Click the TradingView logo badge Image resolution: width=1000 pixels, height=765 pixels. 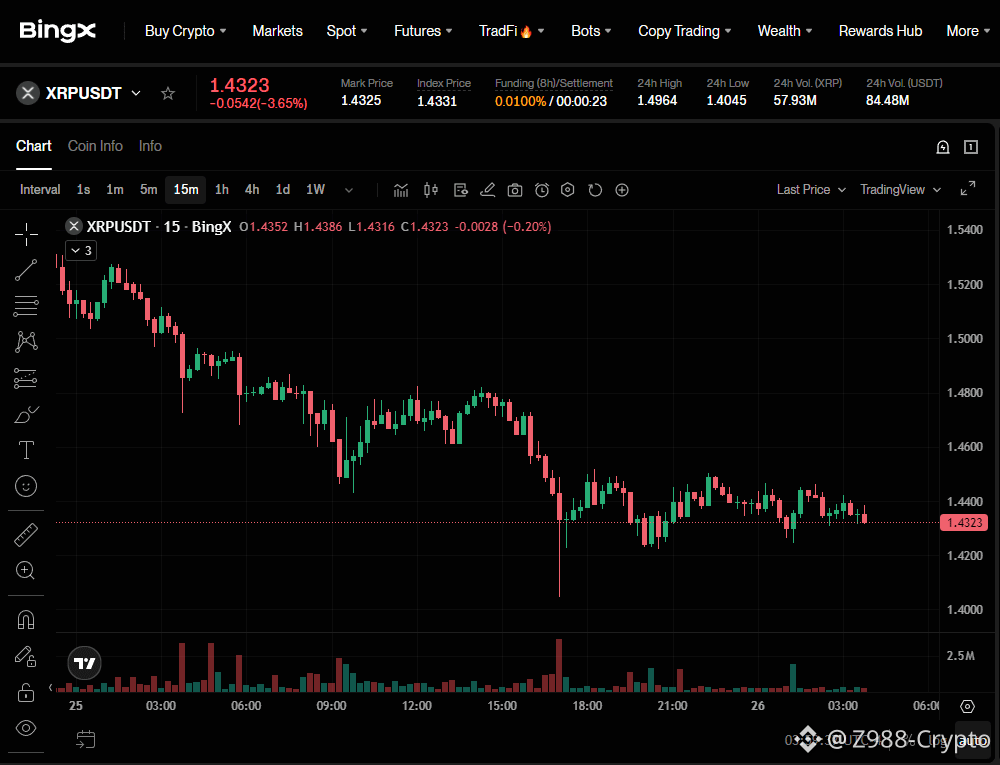pyautogui.click(x=85, y=664)
